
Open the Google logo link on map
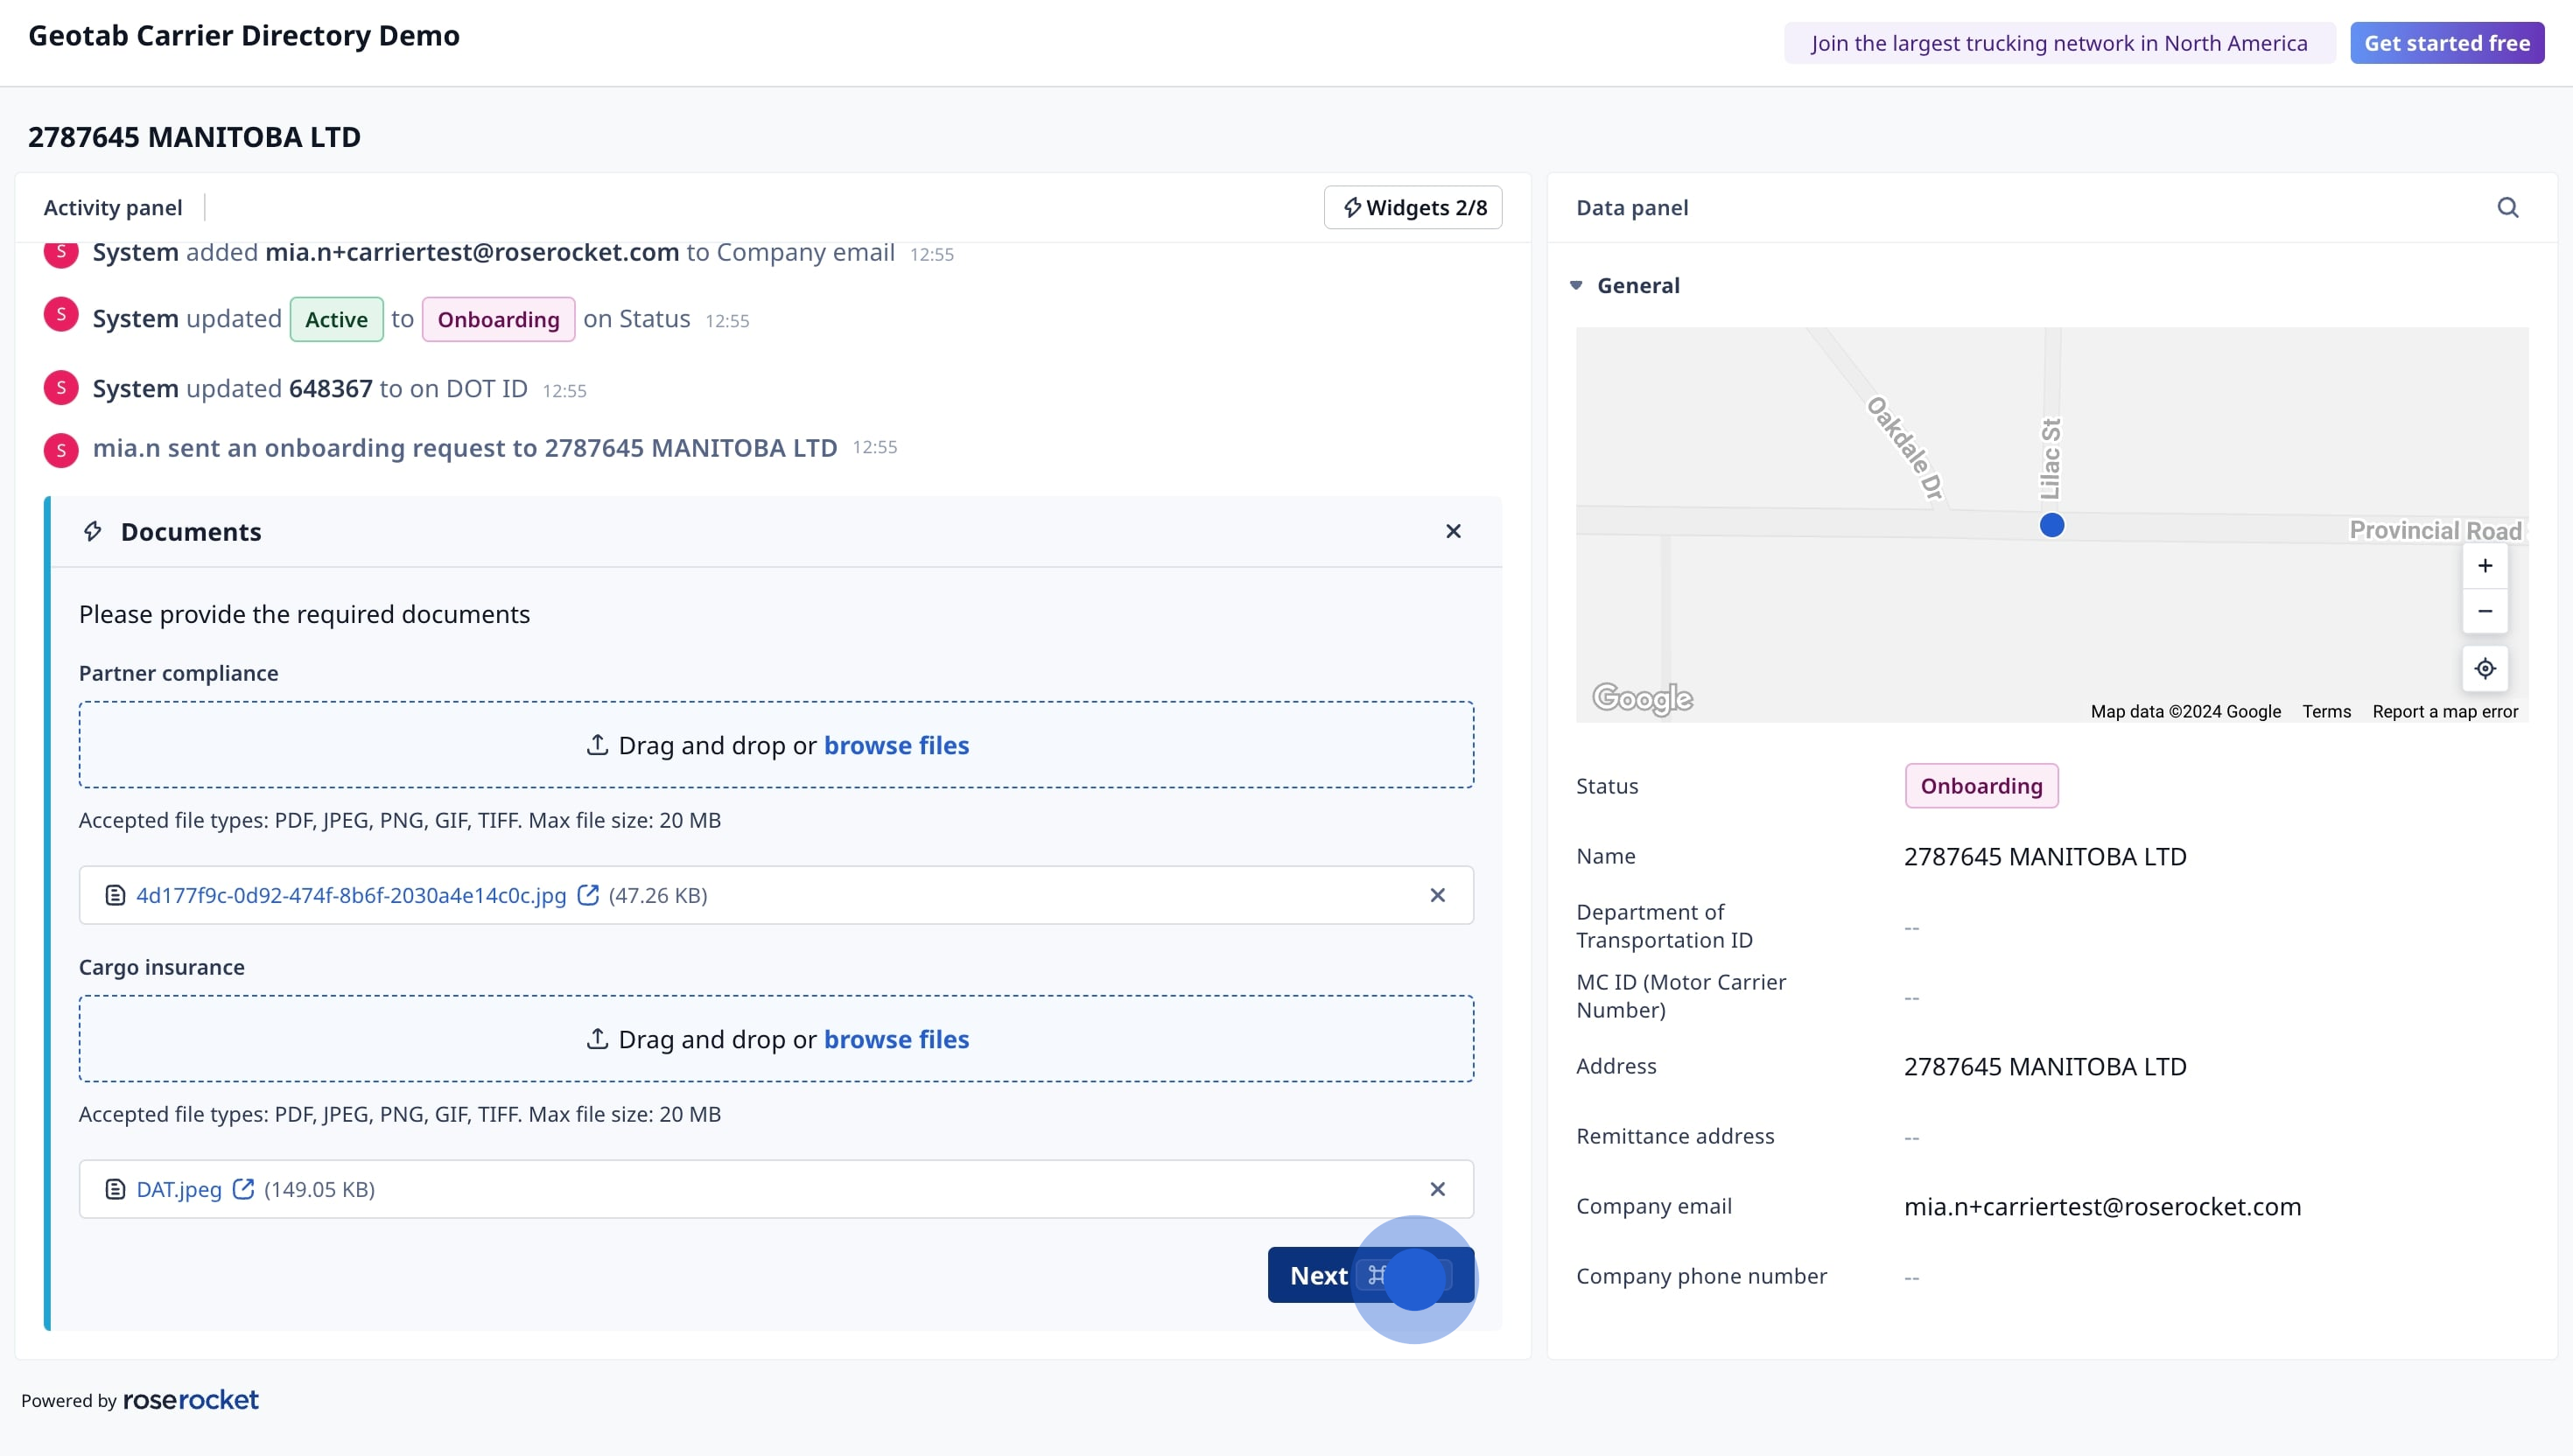pyautogui.click(x=1642, y=698)
